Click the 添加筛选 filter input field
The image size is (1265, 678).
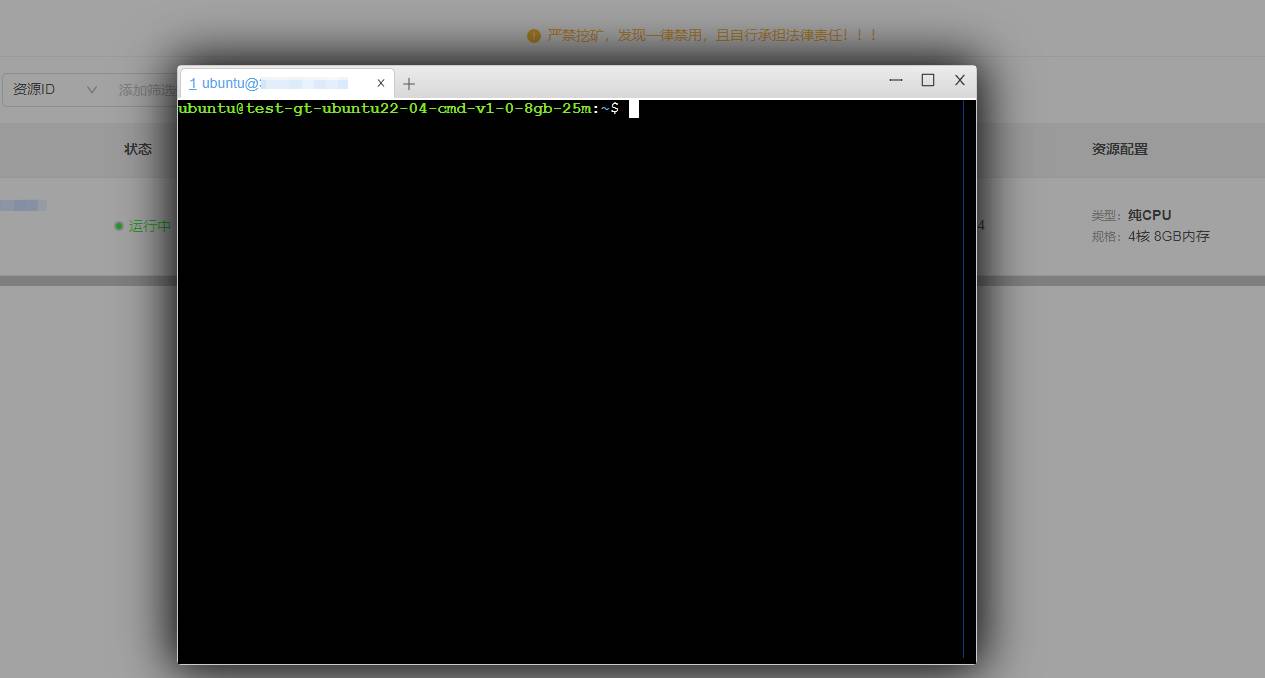tap(146, 89)
